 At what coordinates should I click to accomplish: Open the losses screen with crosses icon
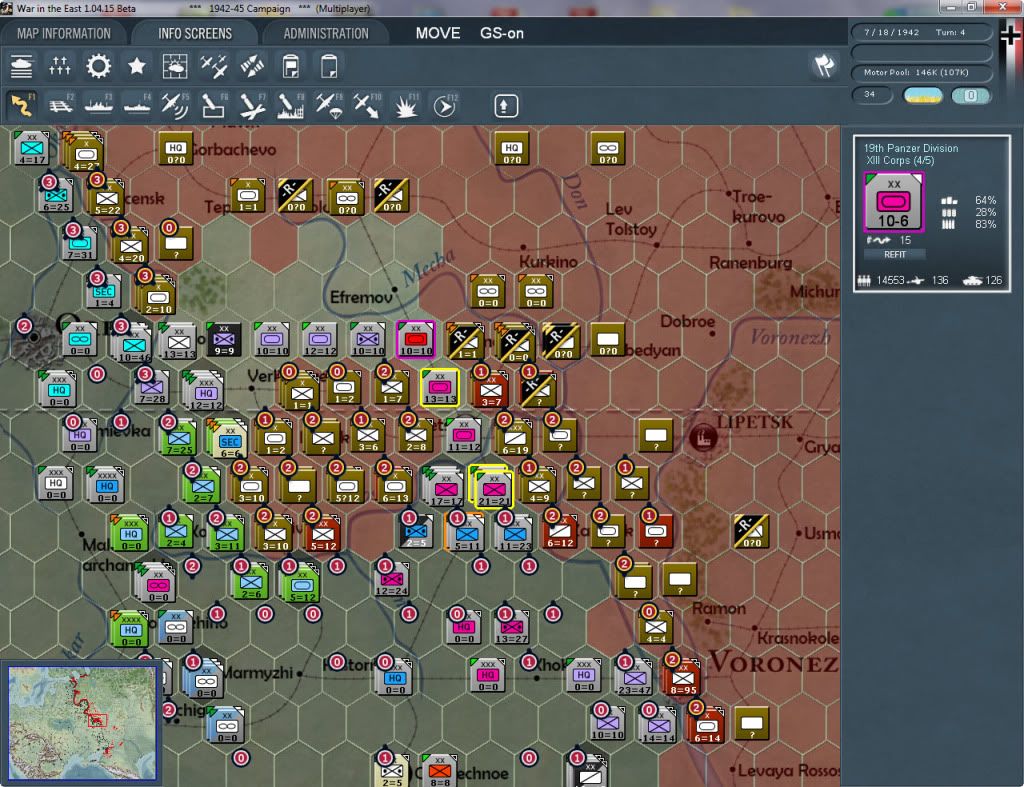point(59,66)
